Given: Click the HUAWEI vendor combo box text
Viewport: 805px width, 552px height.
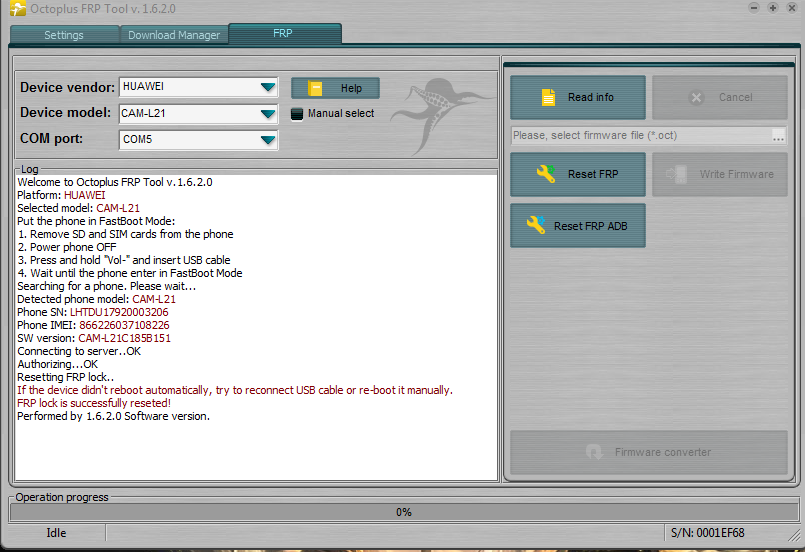Looking at the screenshot, I should coord(143,86).
